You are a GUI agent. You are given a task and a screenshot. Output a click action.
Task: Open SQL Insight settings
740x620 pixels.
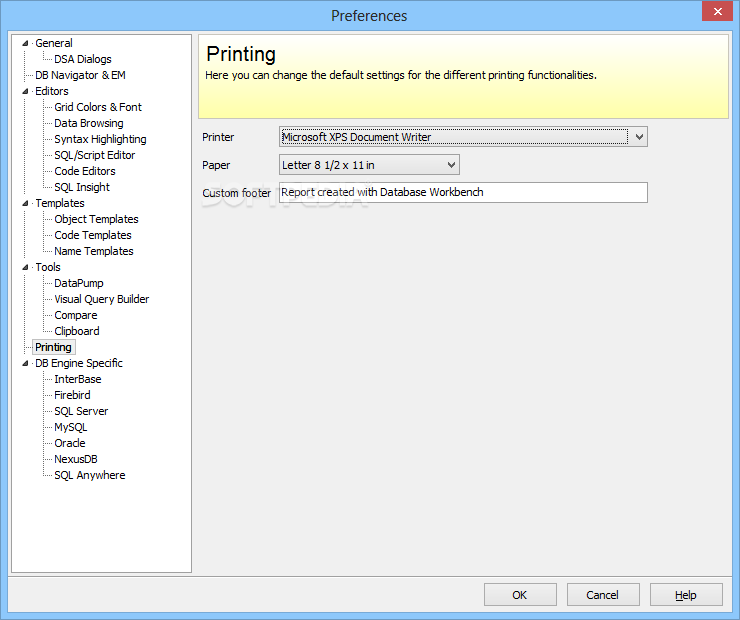click(82, 187)
